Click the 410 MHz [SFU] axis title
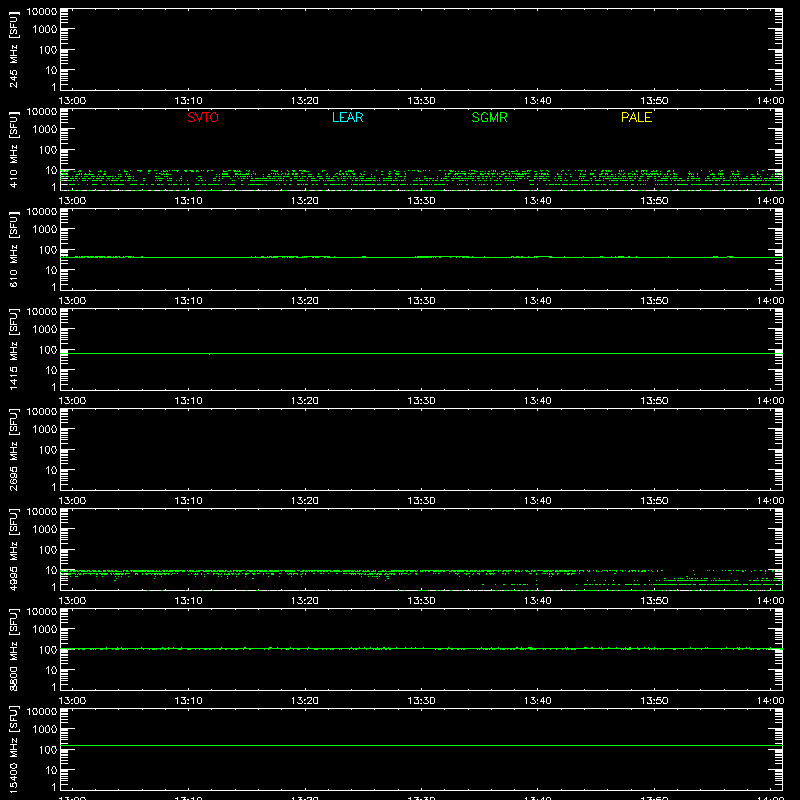Screen dimensions: 800x800 pos(13,149)
